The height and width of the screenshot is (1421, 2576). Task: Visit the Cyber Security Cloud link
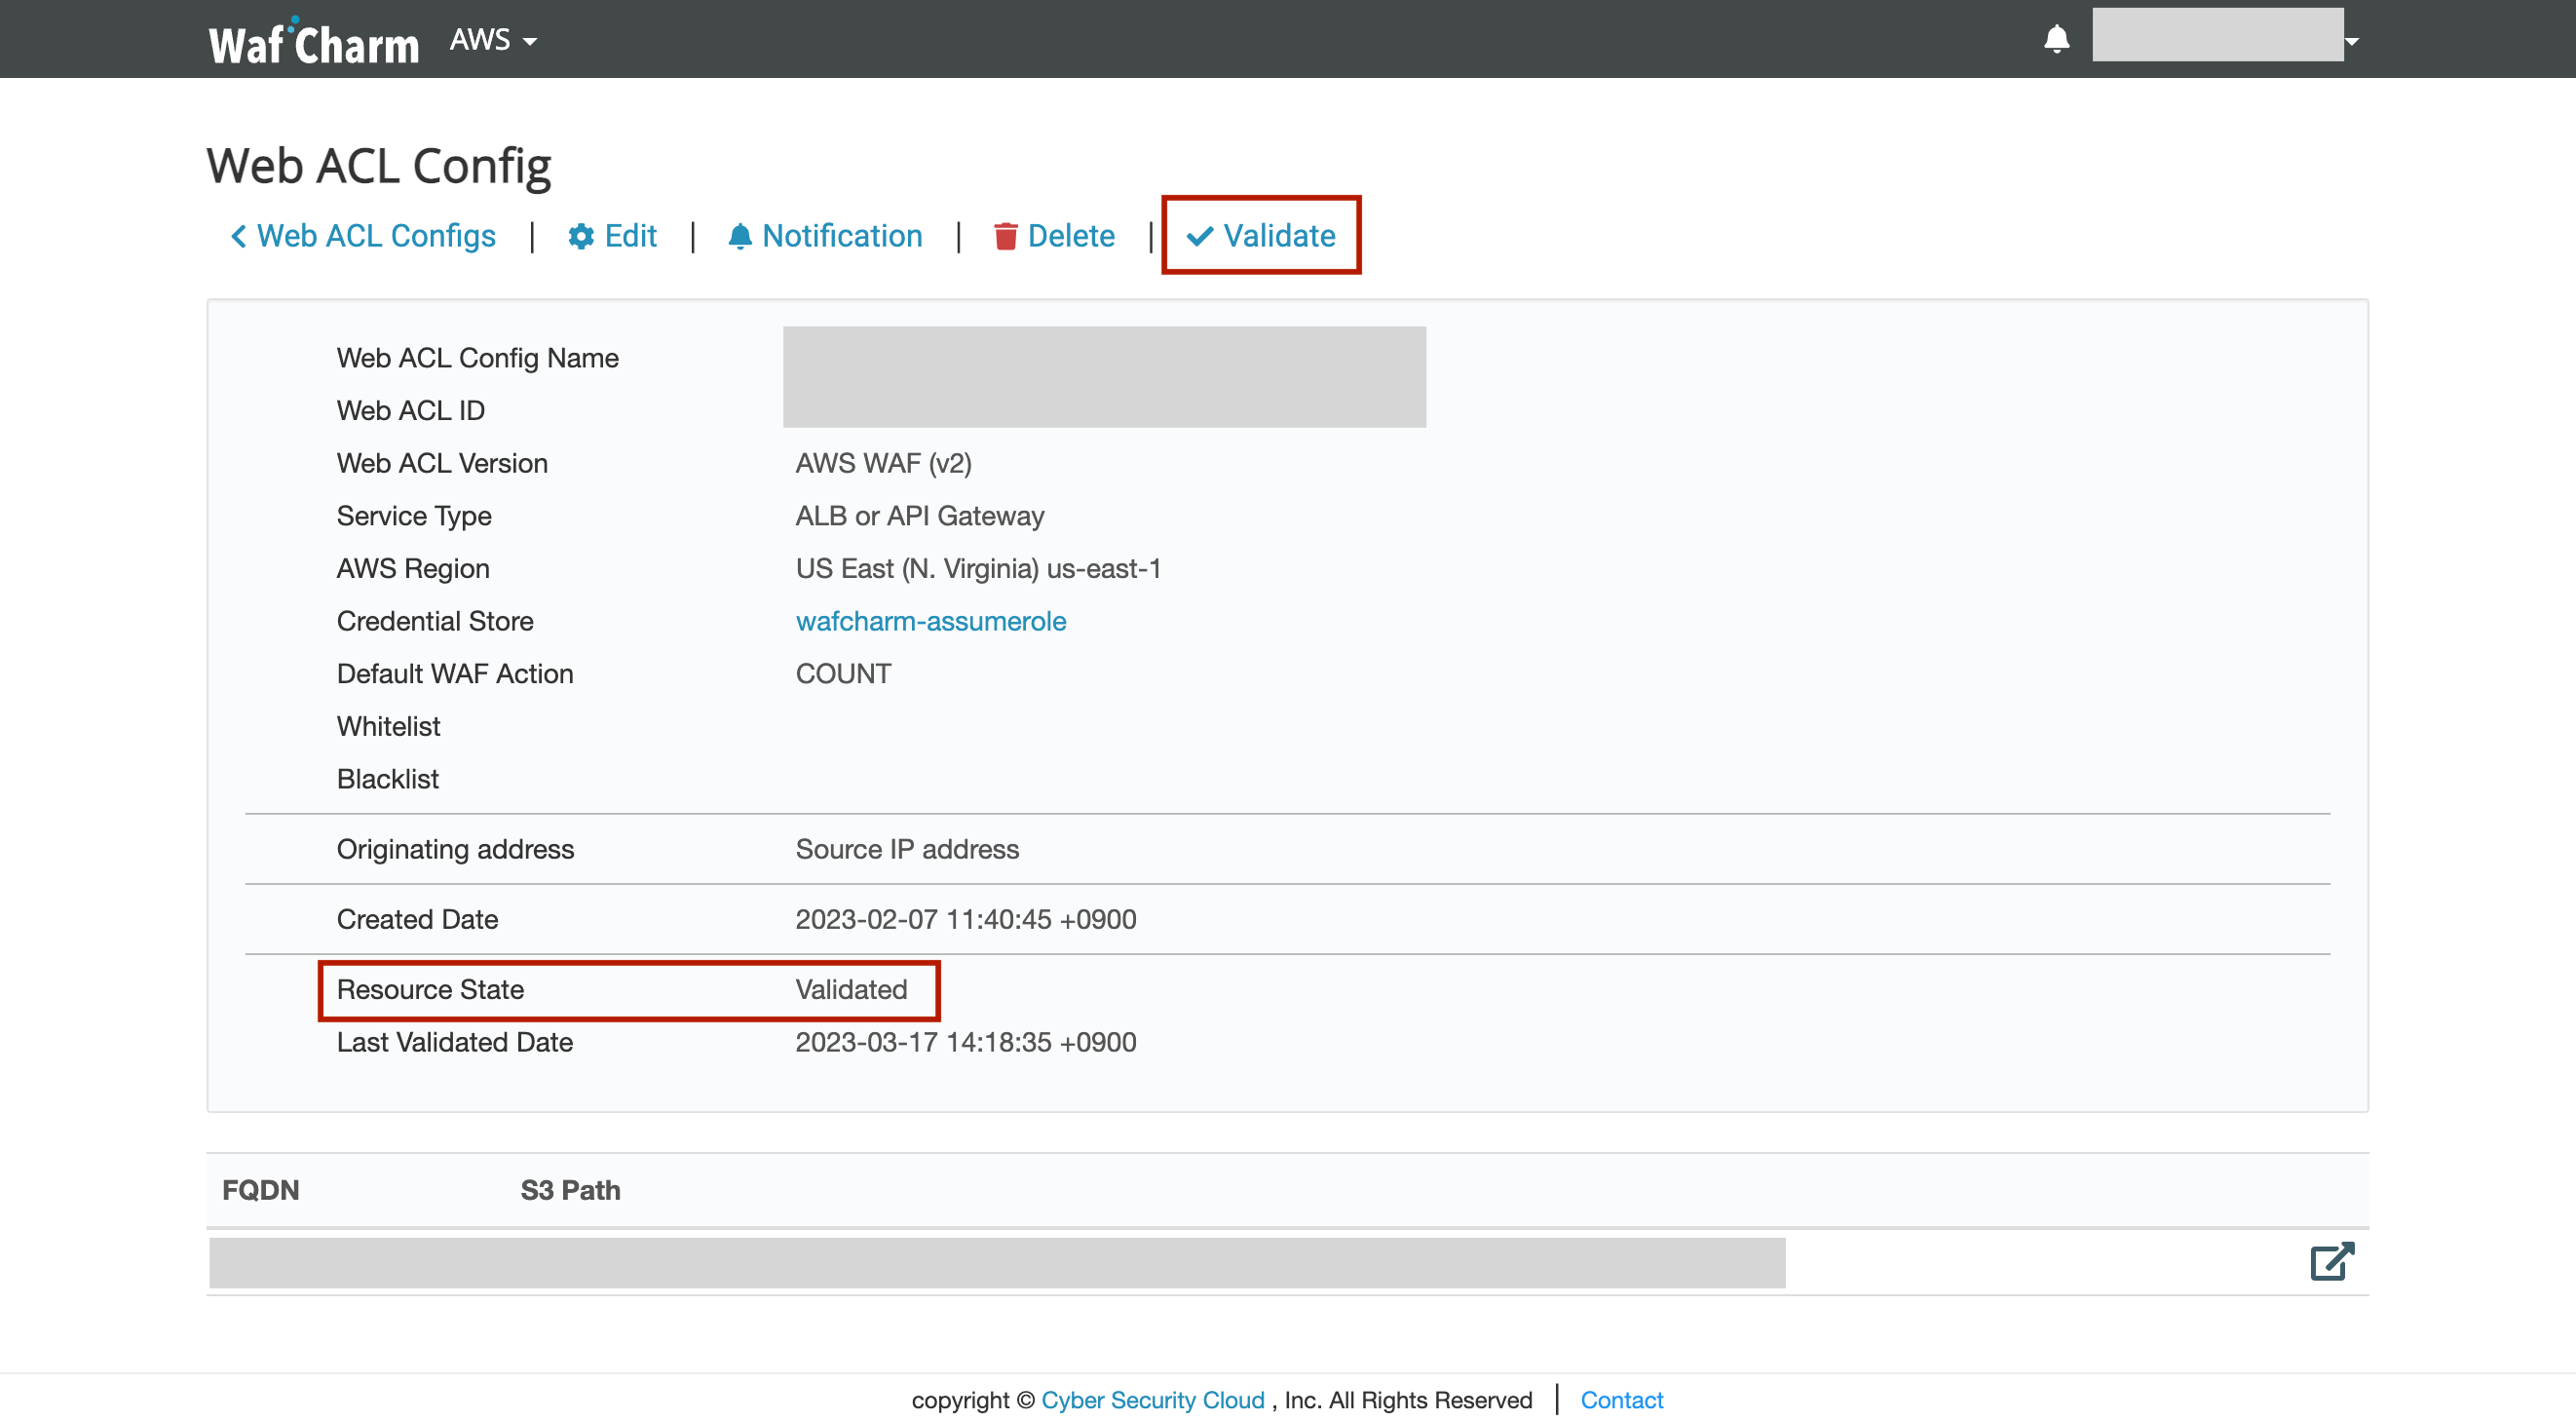coord(1153,1400)
